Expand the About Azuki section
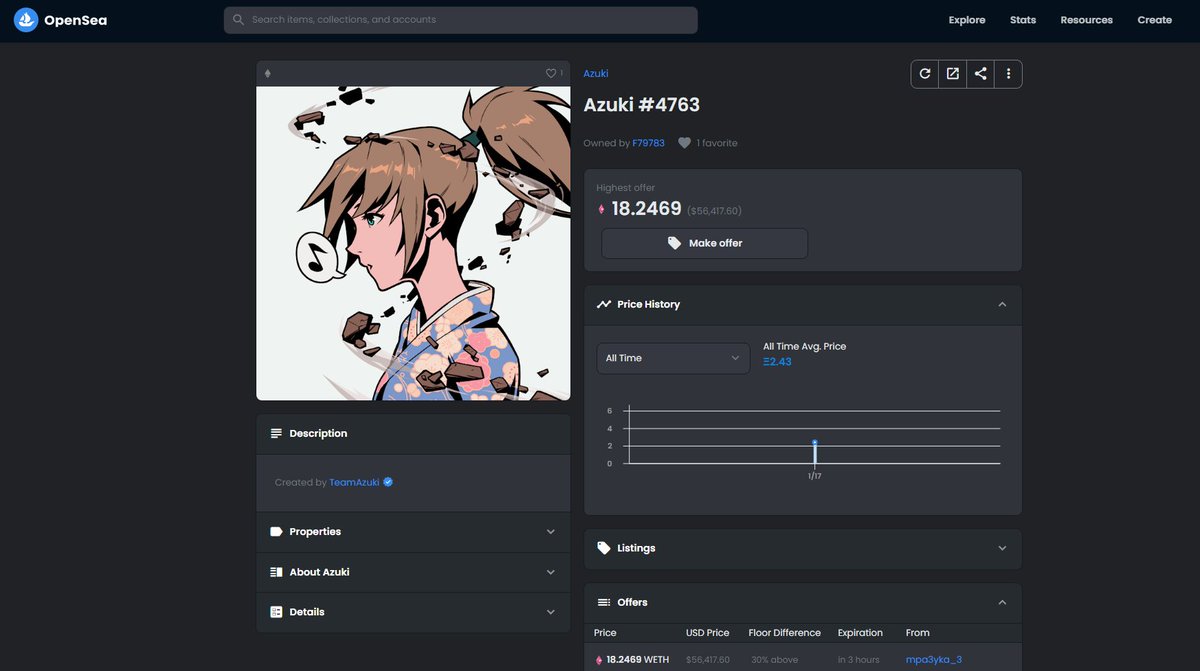The image size is (1200, 671). (550, 572)
